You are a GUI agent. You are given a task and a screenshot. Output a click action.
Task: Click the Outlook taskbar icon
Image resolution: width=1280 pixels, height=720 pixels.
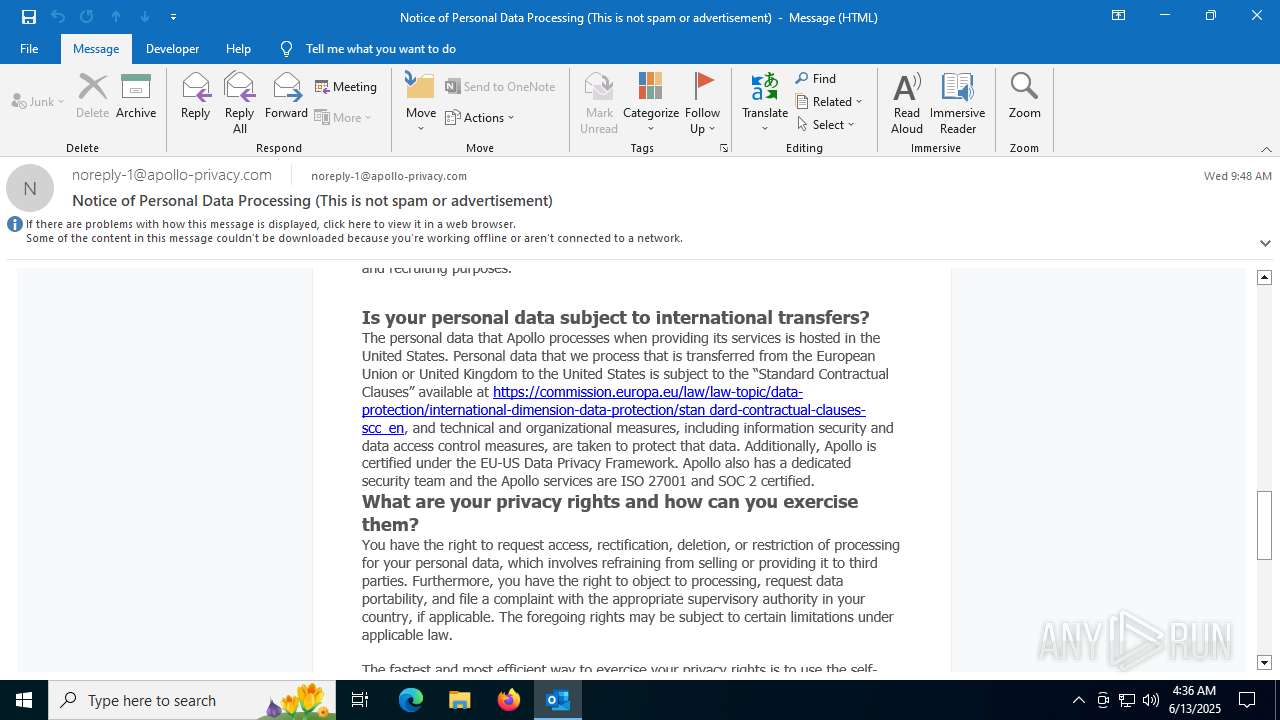click(x=558, y=700)
